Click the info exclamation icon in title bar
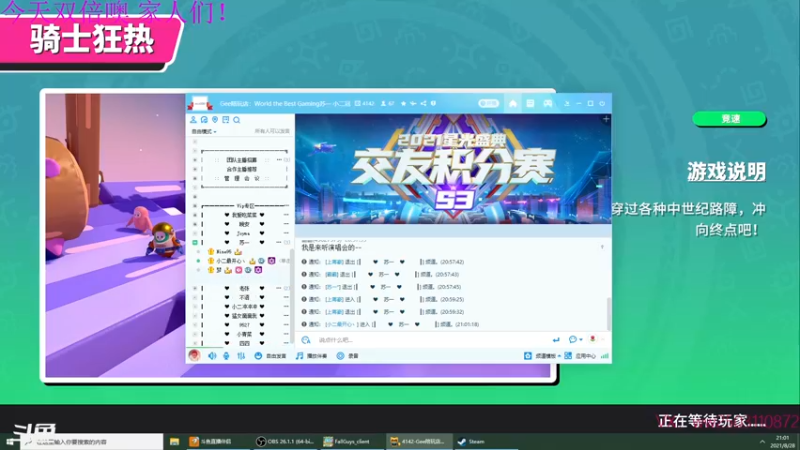 [x=434, y=104]
